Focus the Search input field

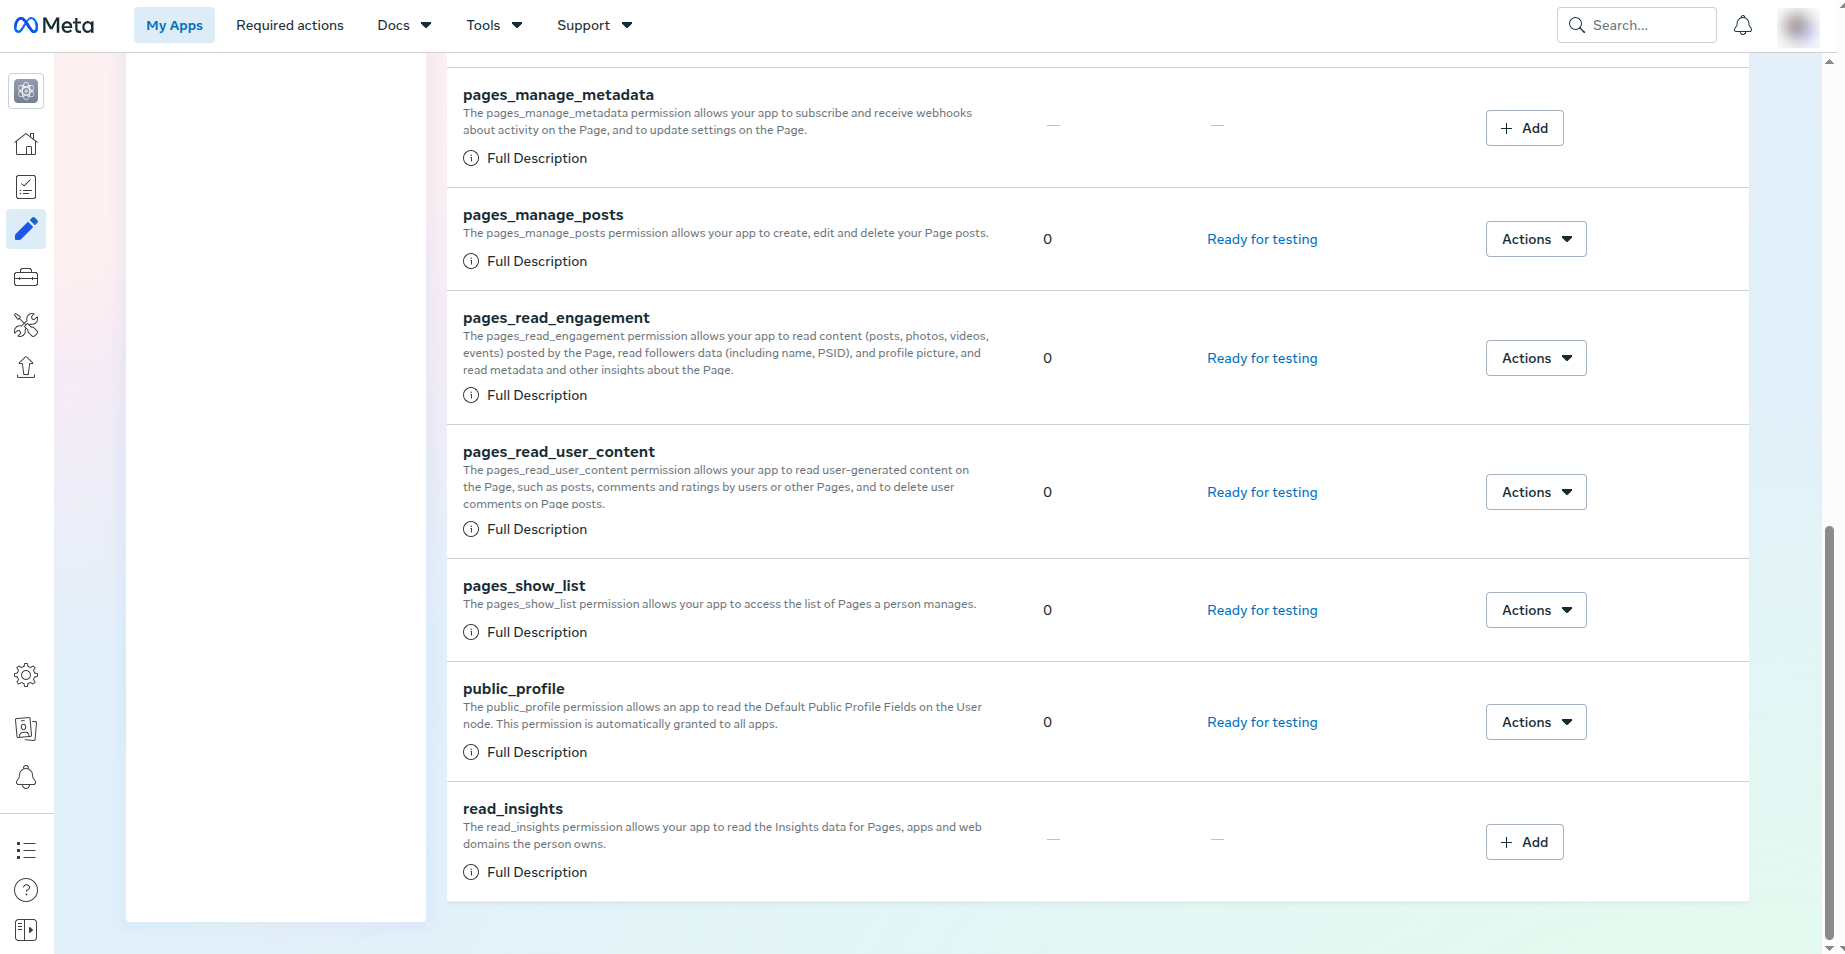(x=1637, y=25)
